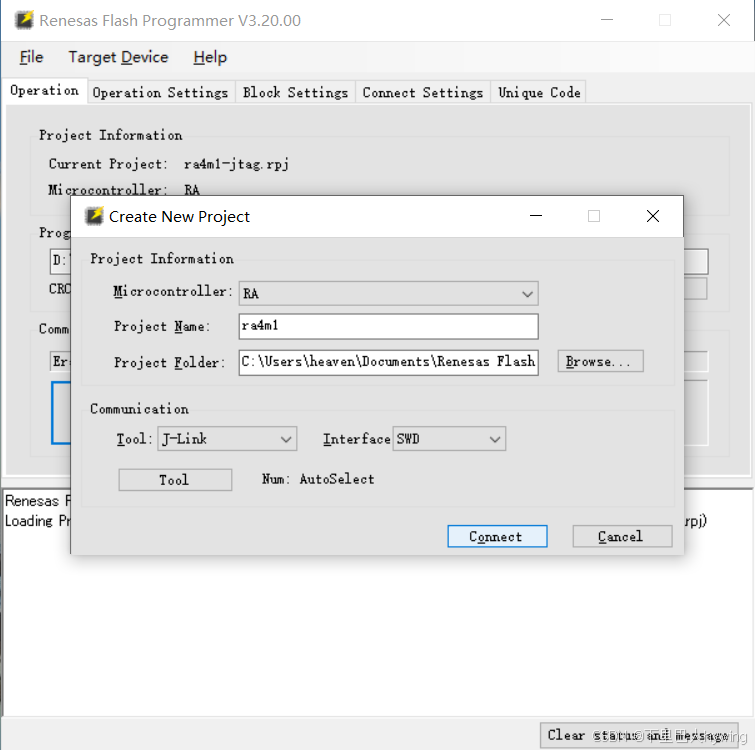Viewport: 755px width, 750px height.
Task: Click Clear status and message button
Action: [639, 735]
